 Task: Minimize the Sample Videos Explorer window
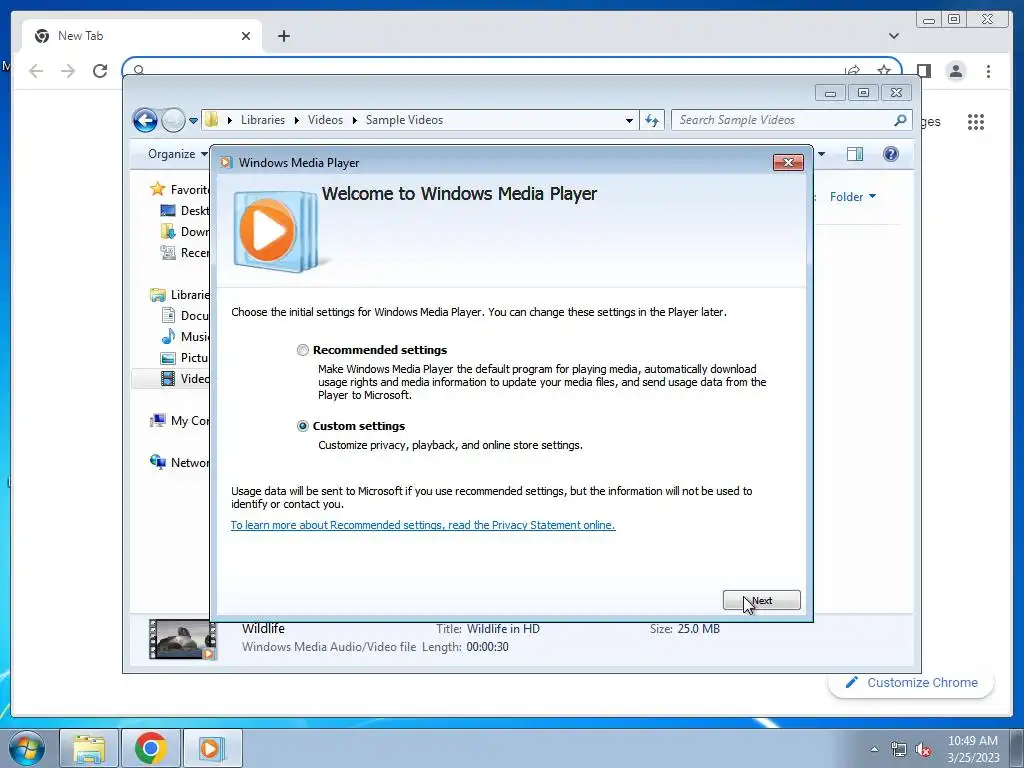click(830, 93)
